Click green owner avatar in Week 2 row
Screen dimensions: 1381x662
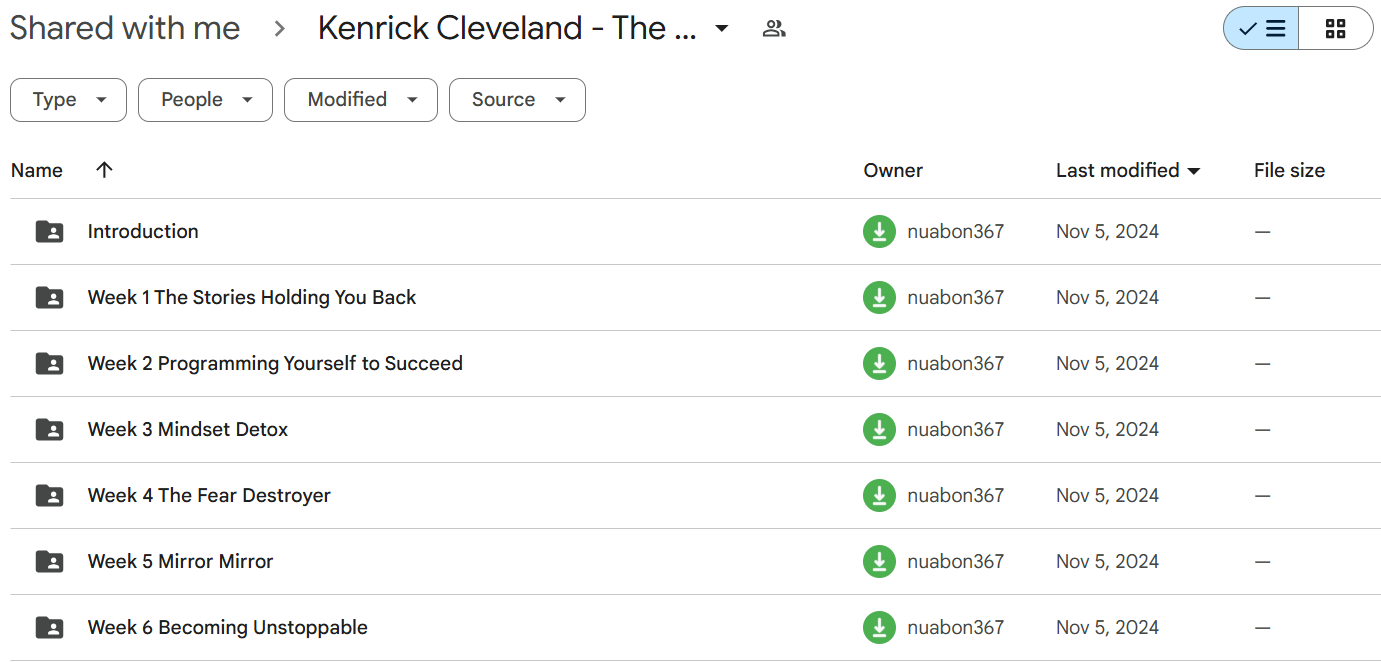point(879,364)
